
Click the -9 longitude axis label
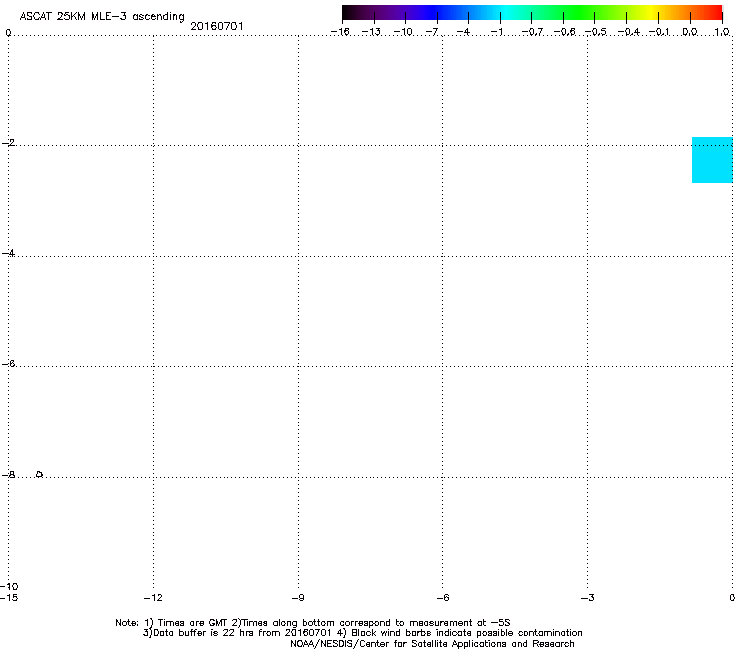click(298, 598)
